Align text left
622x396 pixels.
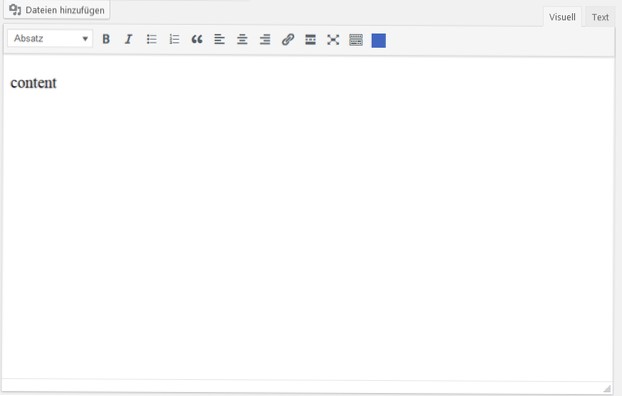click(x=219, y=39)
